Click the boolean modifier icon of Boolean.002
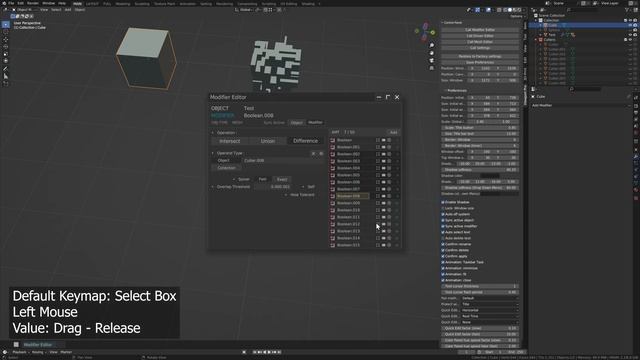640x360 pixels. 333,154
